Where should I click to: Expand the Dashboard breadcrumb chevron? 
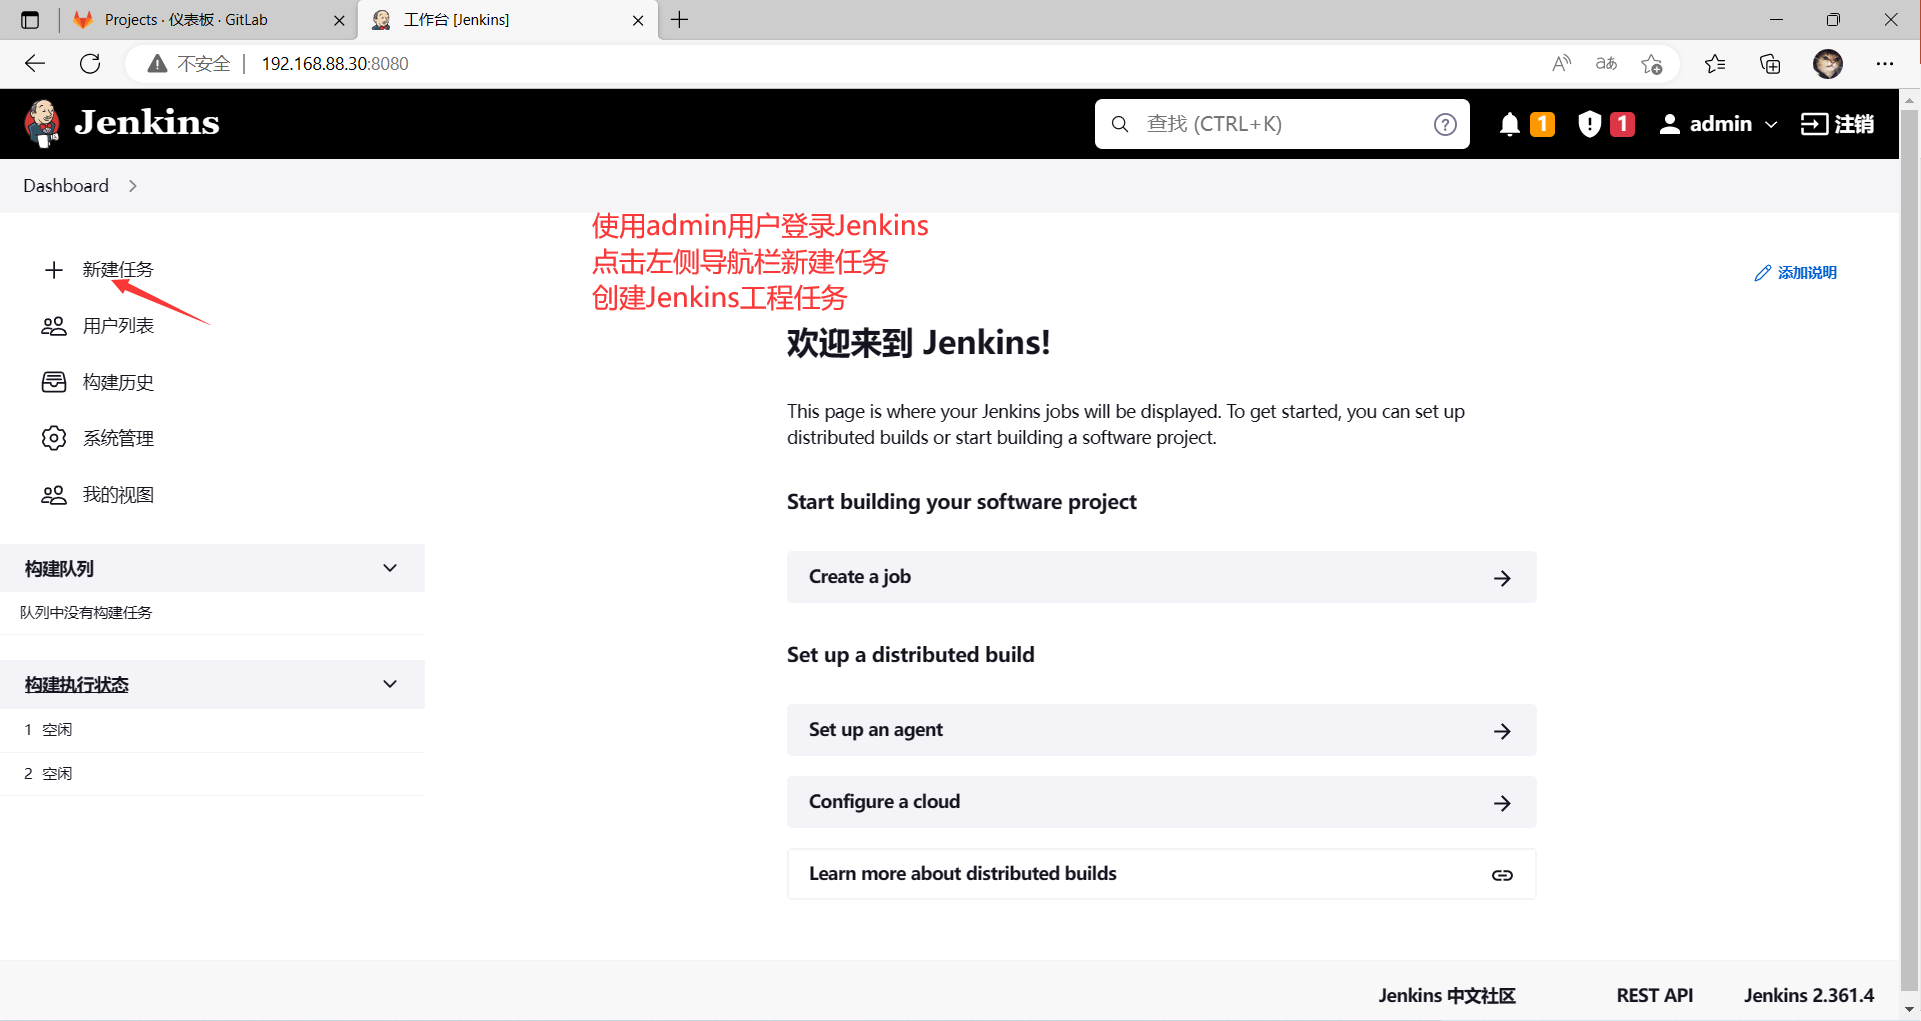tap(133, 186)
